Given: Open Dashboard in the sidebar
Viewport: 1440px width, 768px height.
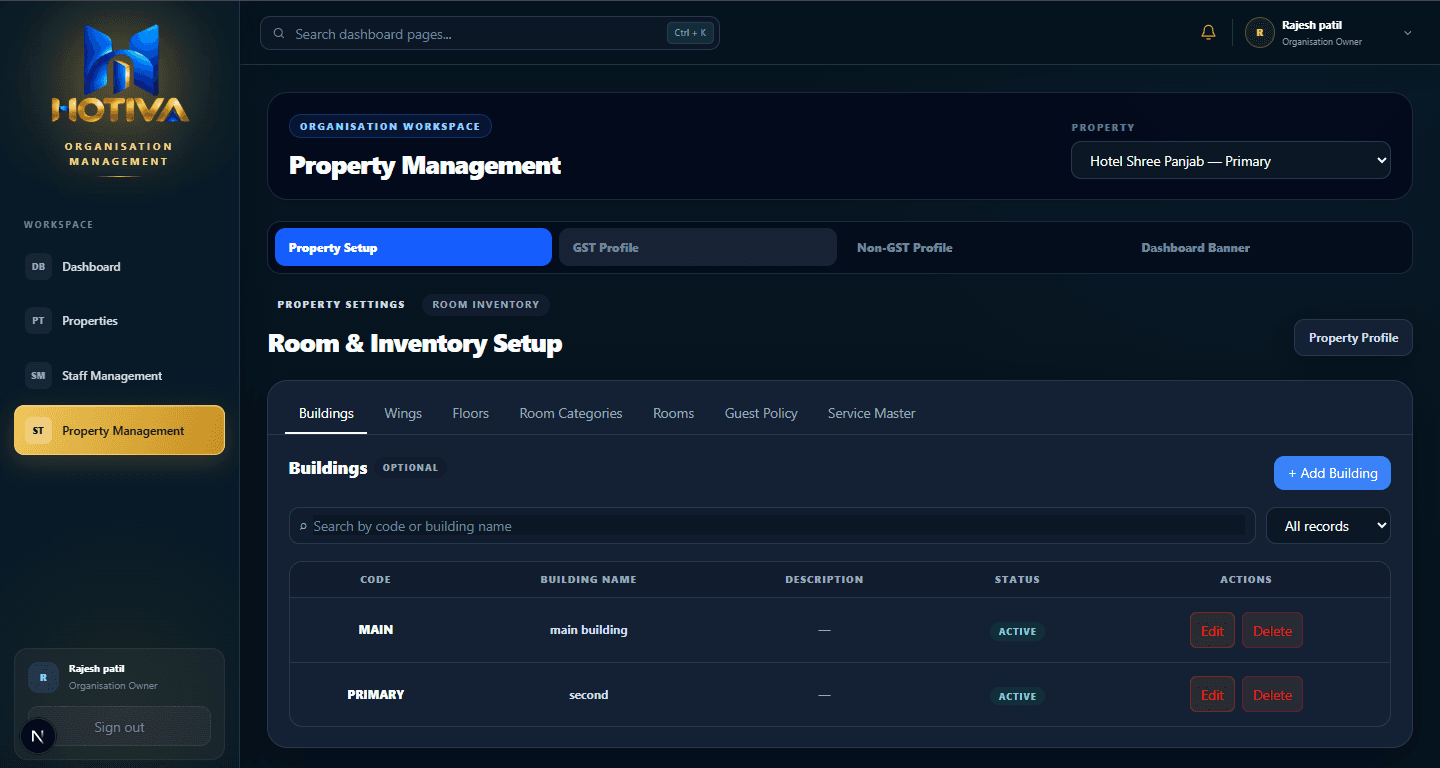Looking at the screenshot, I should 120,267.
